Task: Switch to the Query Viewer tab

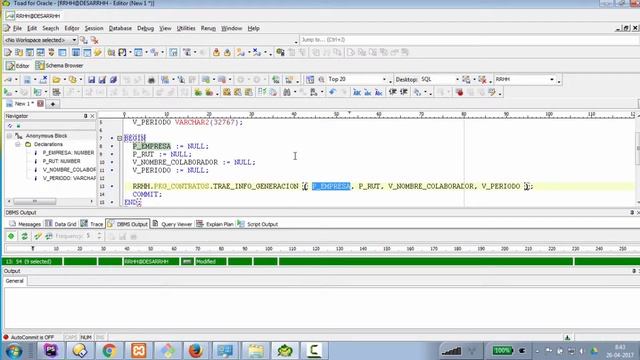Action: [172, 224]
